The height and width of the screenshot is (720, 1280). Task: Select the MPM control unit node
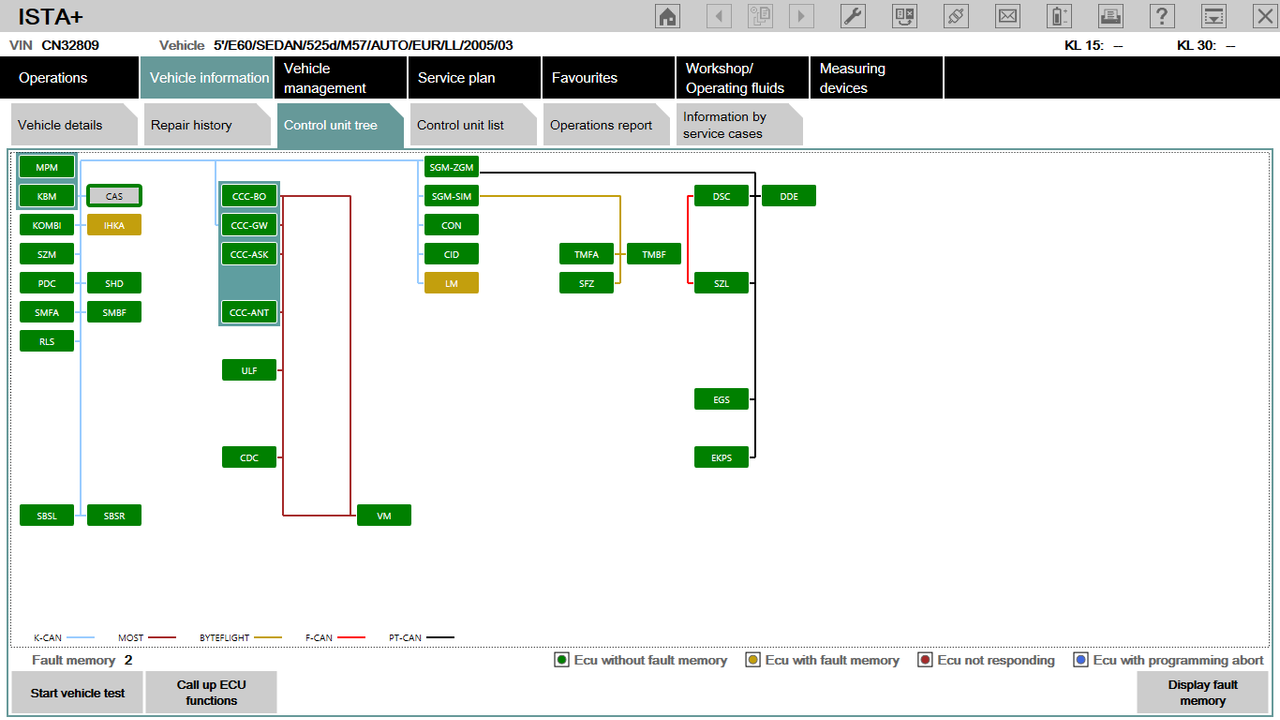tap(47, 167)
